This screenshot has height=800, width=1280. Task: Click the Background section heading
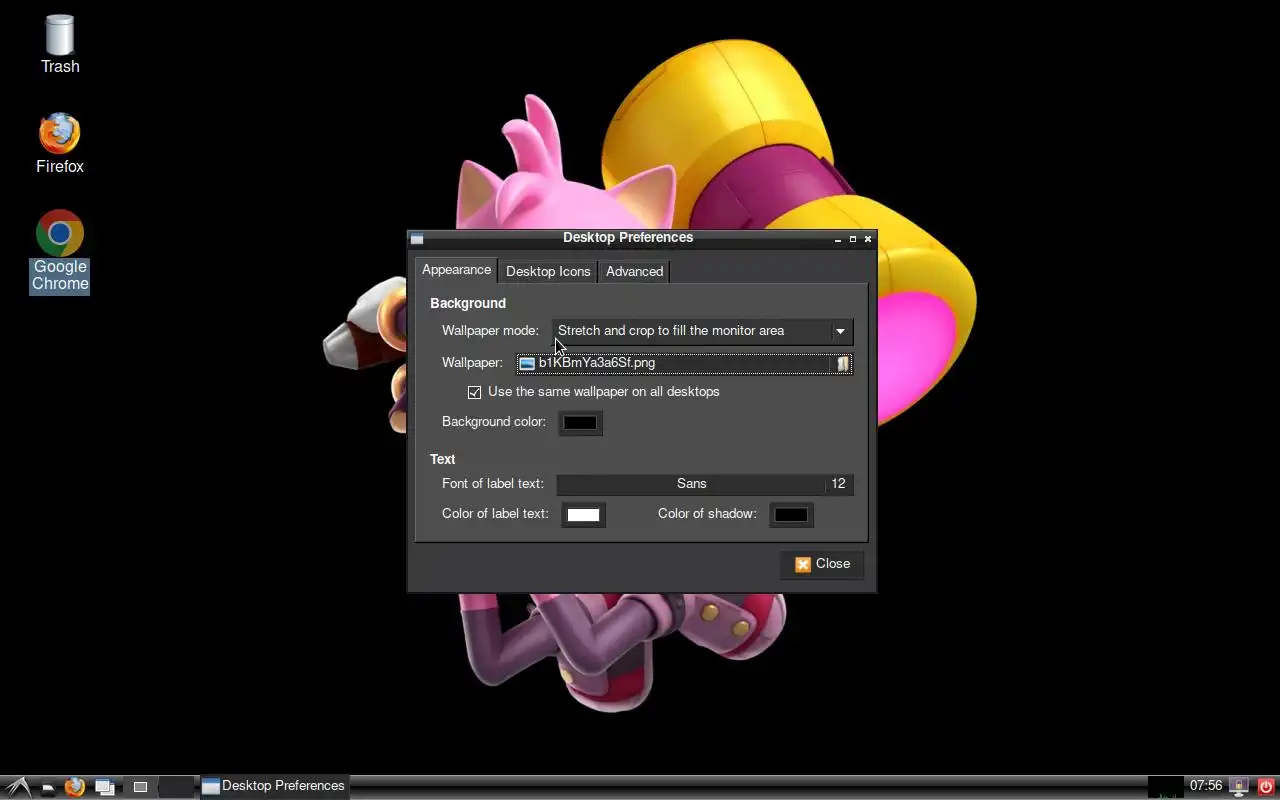point(468,303)
